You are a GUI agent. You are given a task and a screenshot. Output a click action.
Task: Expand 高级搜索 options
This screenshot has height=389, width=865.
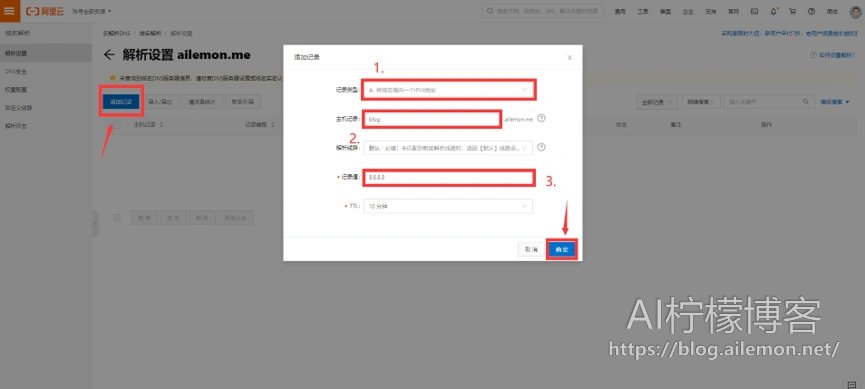click(x=835, y=102)
